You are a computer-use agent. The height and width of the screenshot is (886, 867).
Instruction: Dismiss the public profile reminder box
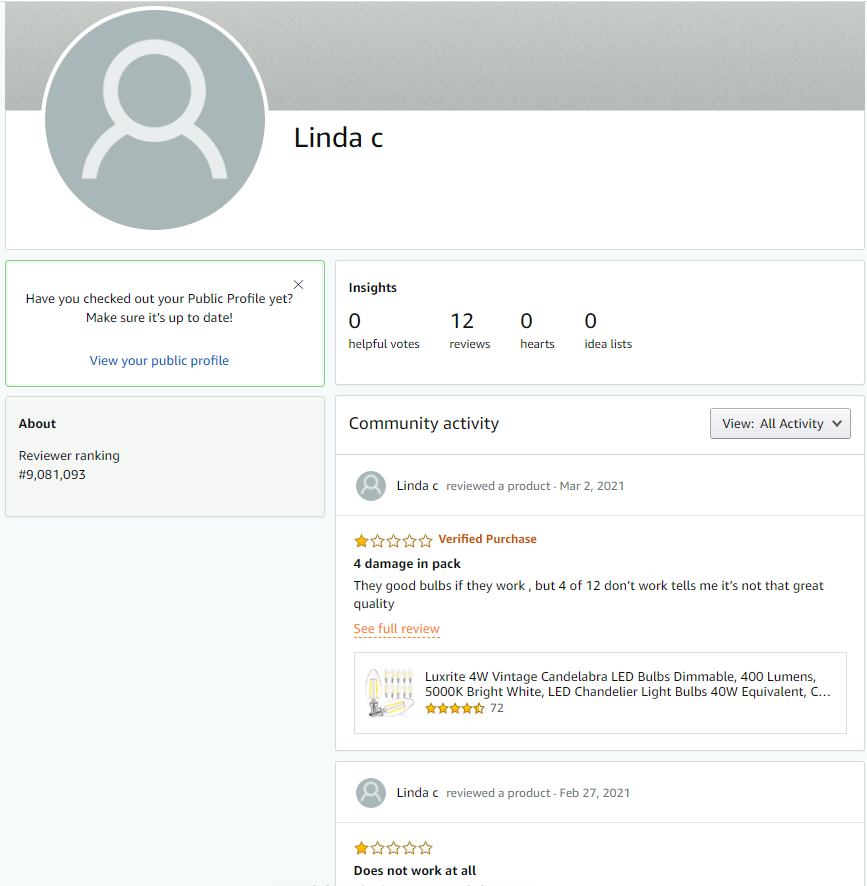(298, 285)
